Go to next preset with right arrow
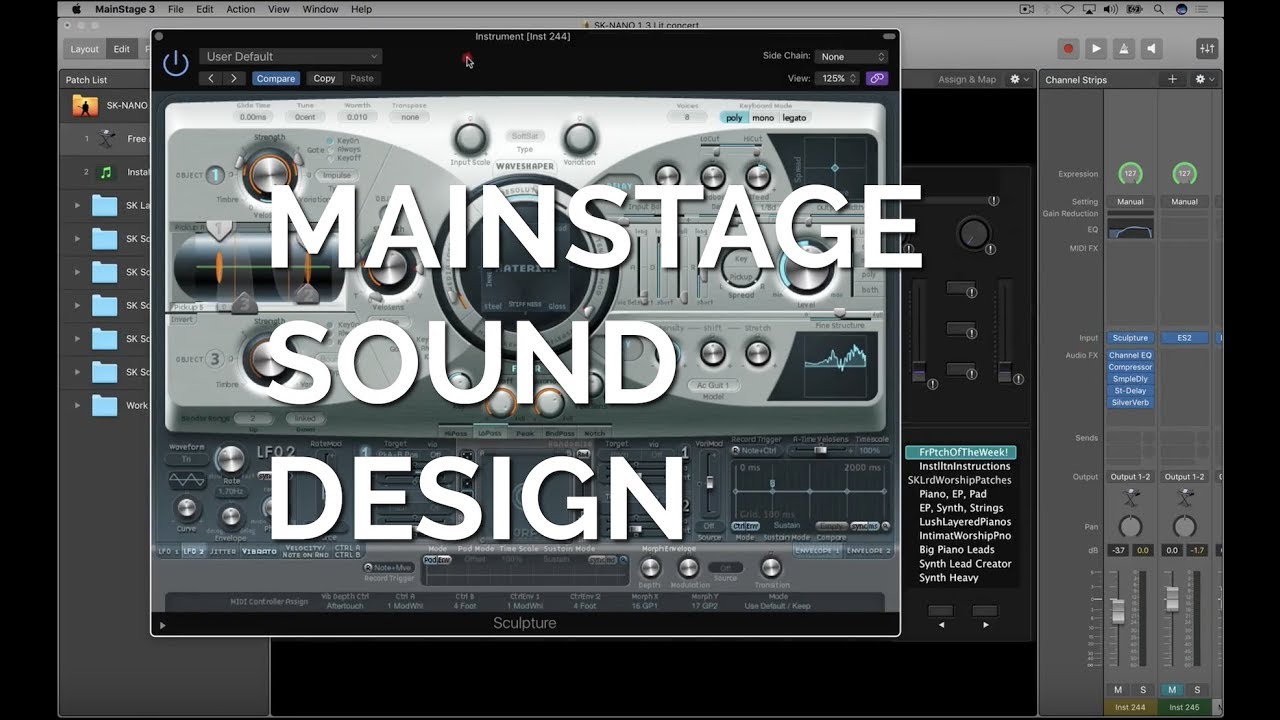The image size is (1280, 720). [234, 78]
